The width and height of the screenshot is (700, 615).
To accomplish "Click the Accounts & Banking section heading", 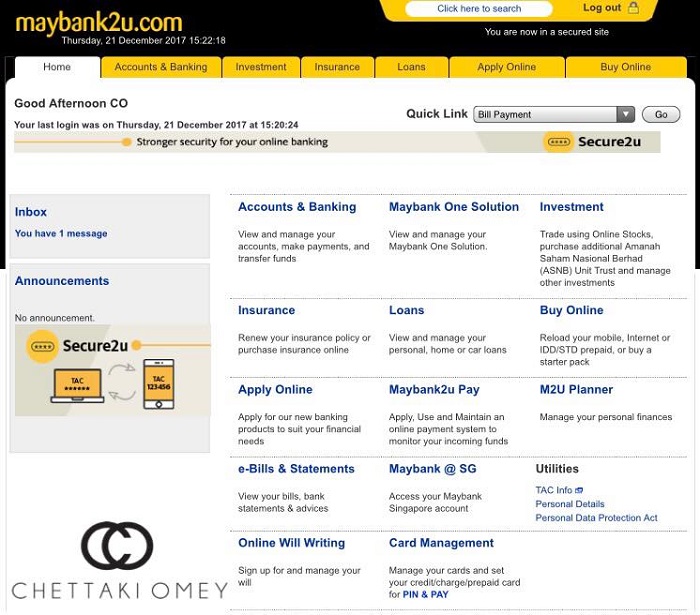I will [297, 207].
